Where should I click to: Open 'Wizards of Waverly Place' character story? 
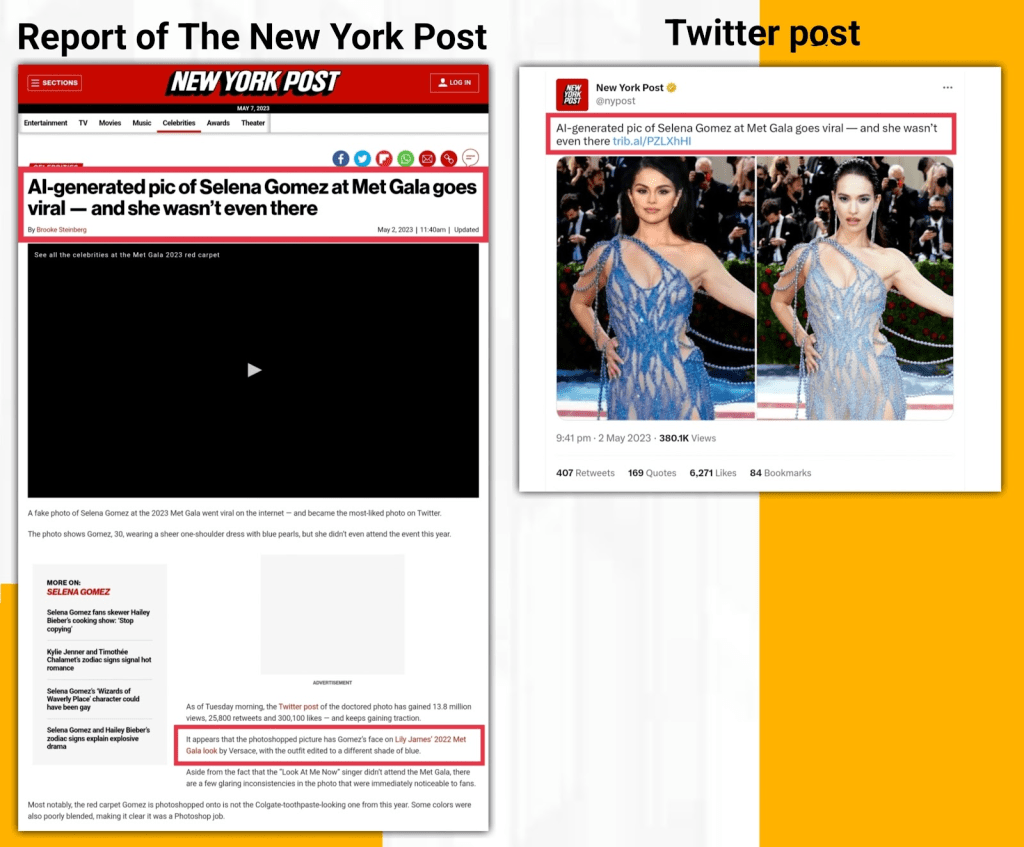coord(93,699)
